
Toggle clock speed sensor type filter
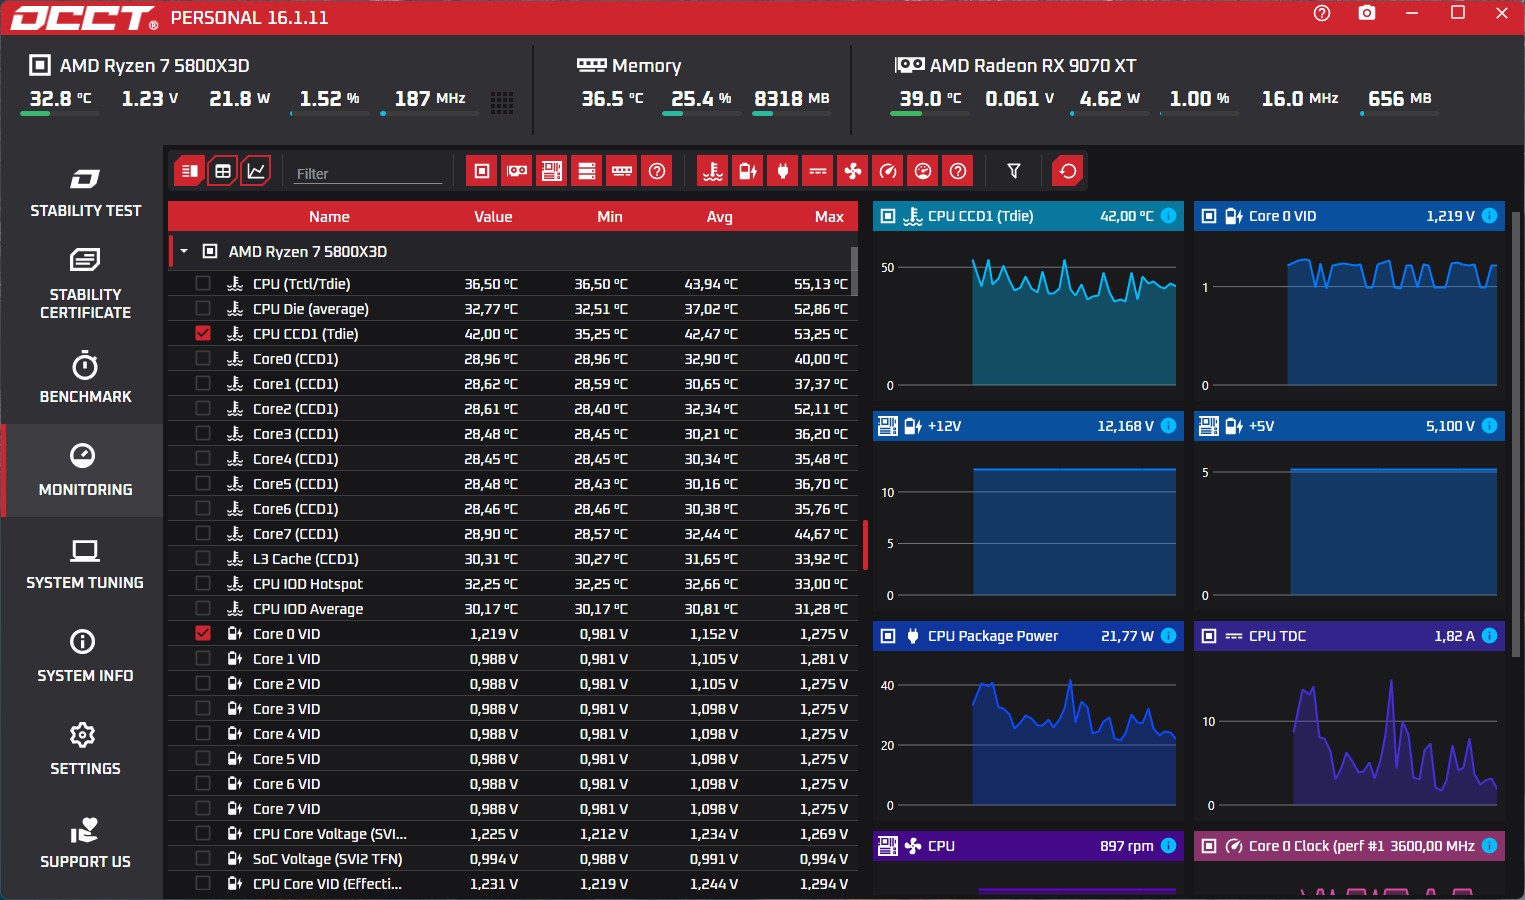(888, 171)
